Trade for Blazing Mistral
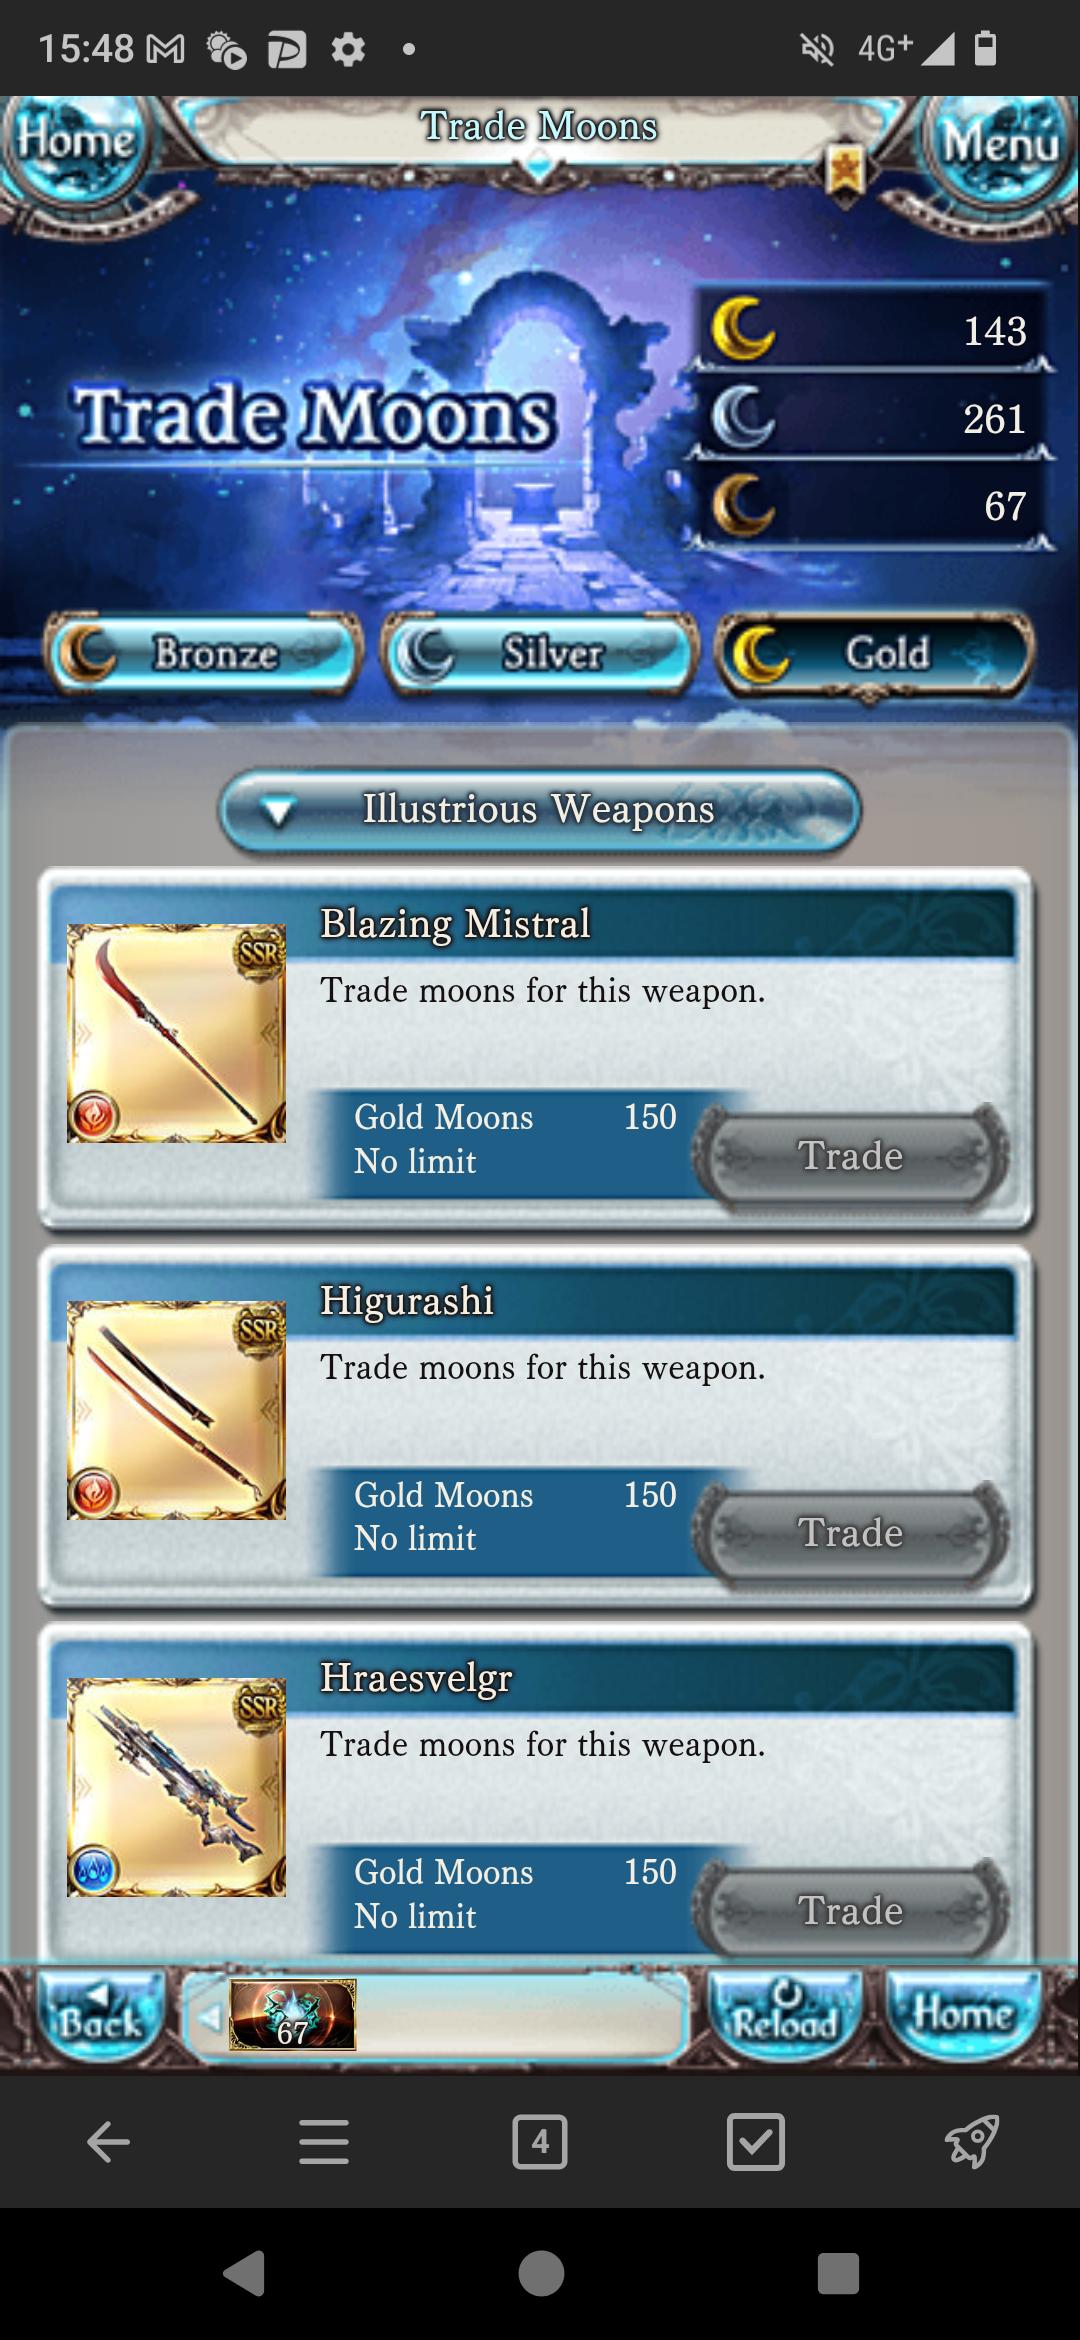Screen dimensions: 1080x2340 [851, 1156]
